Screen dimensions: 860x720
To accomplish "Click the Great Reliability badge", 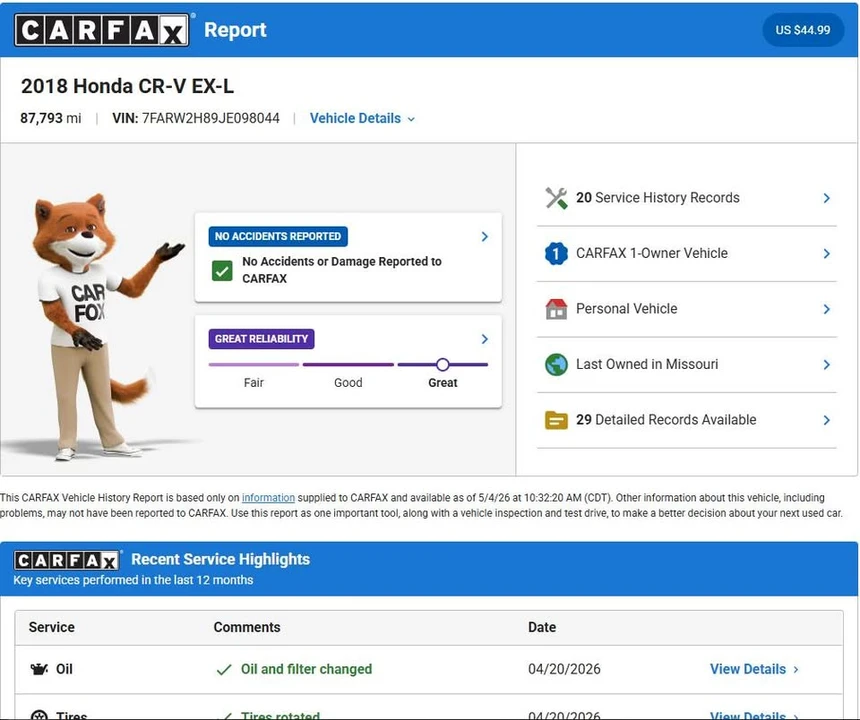I will [x=262, y=339].
